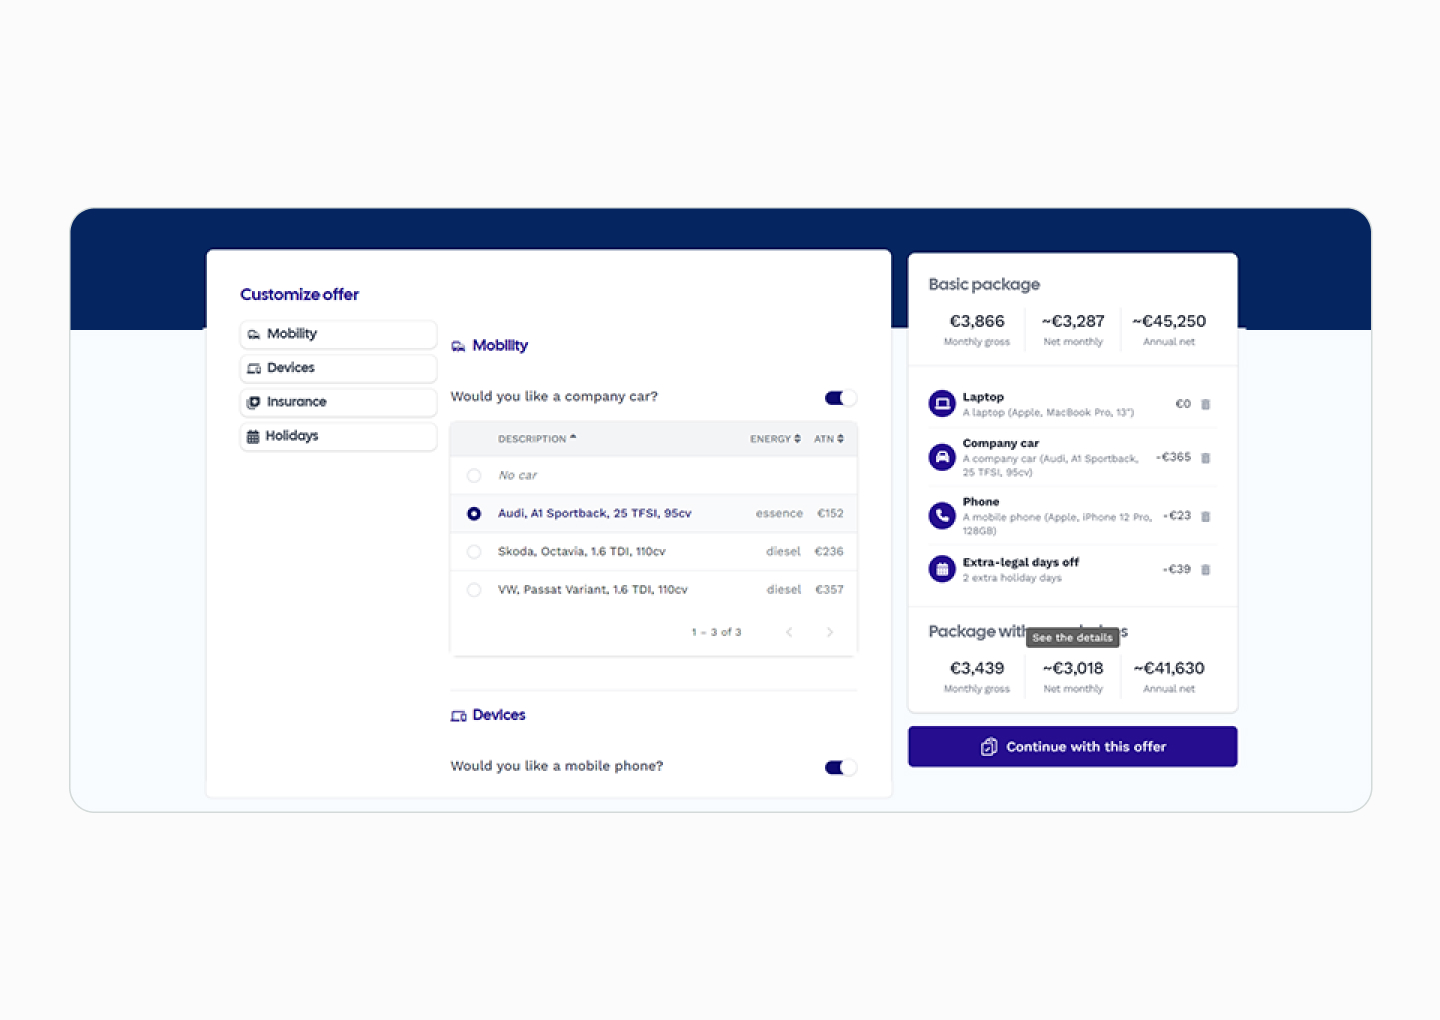The height and width of the screenshot is (1020, 1440).
Task: Disable the mobile phone toggle
Action: [840, 768]
